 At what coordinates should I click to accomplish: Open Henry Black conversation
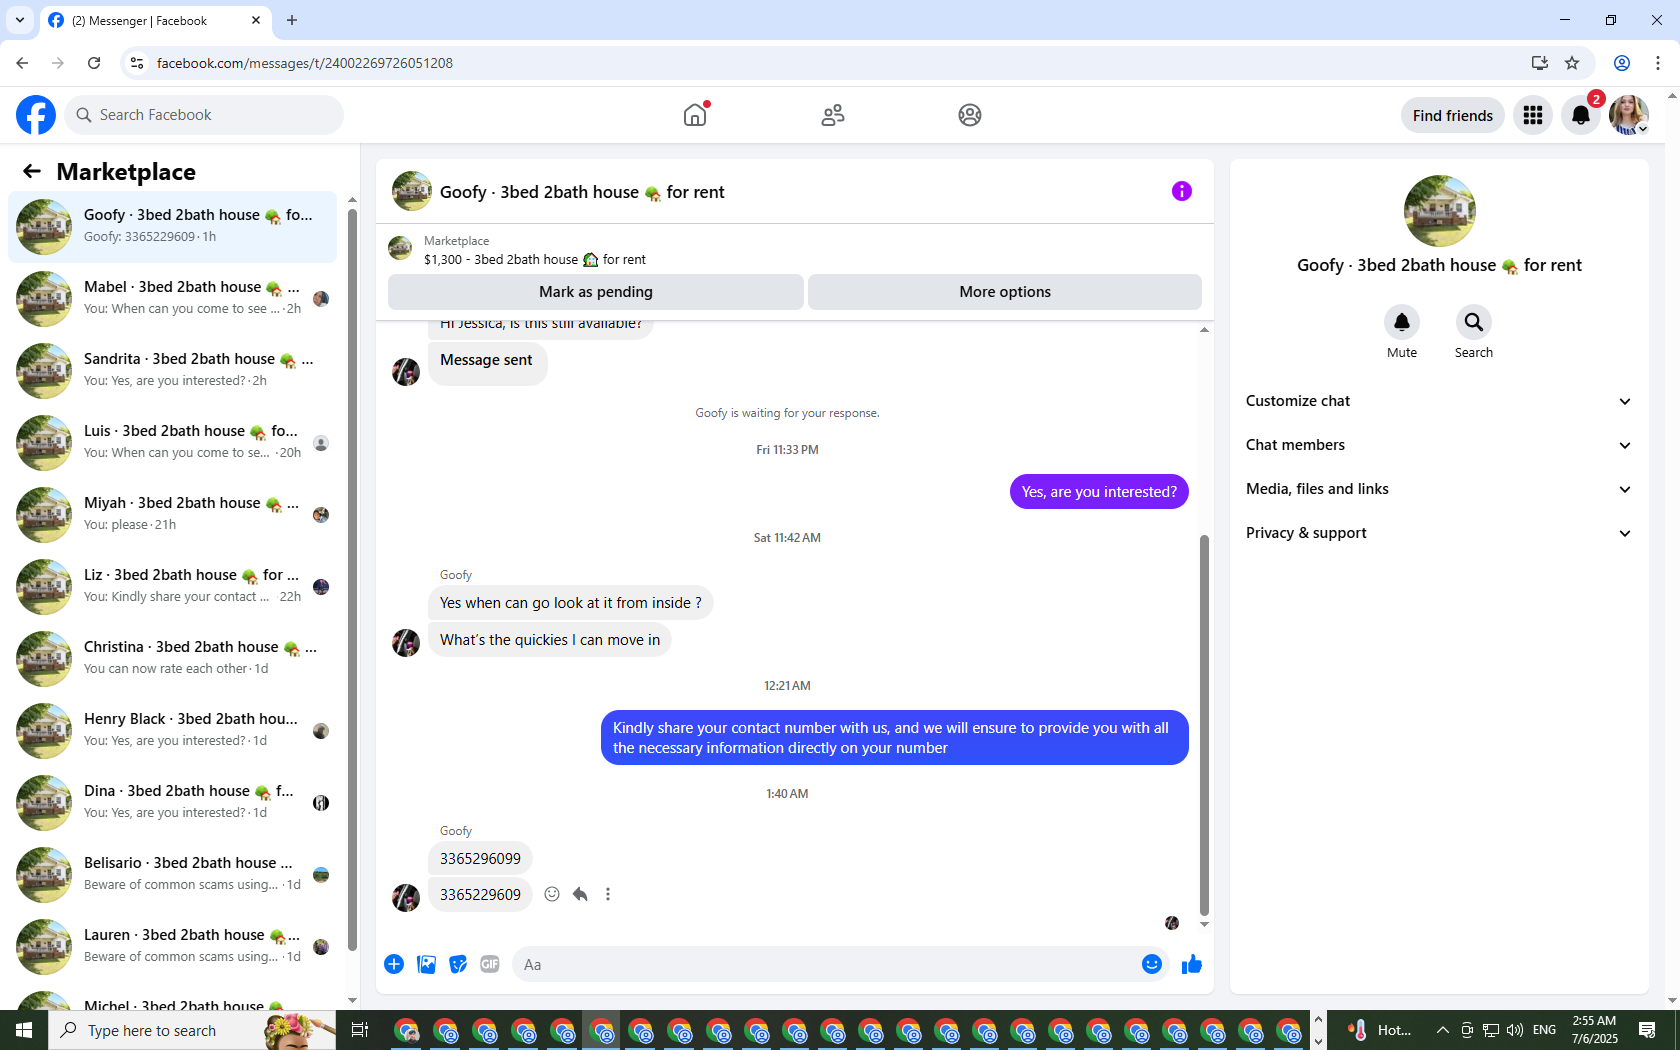click(173, 730)
